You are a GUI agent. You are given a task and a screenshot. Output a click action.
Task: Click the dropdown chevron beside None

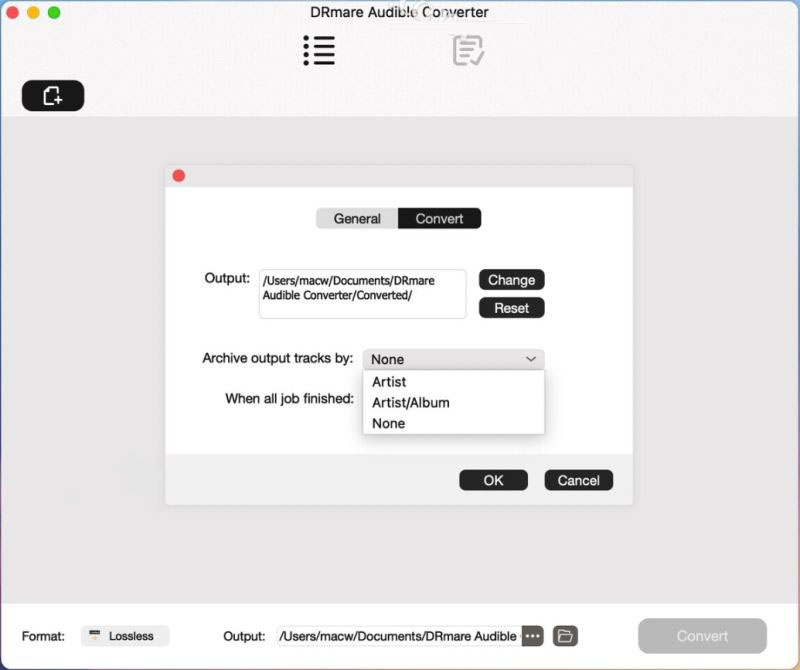point(531,359)
